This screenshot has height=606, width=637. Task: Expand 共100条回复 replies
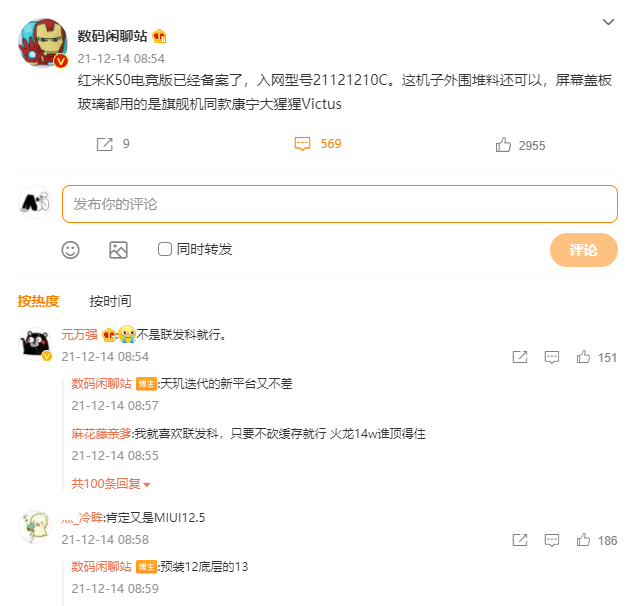point(110,484)
